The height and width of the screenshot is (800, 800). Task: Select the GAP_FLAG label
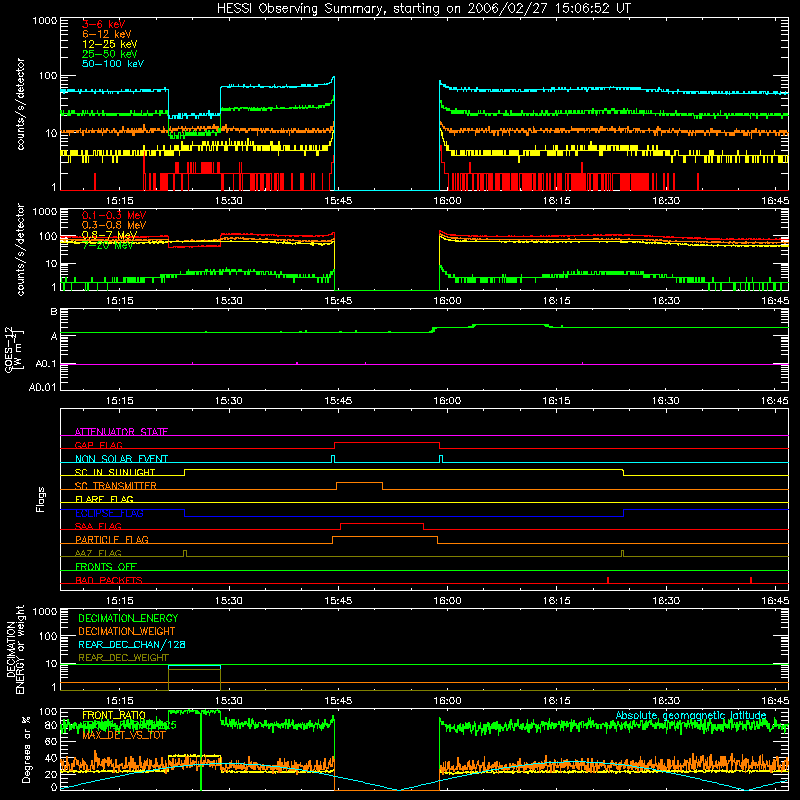tap(98, 445)
